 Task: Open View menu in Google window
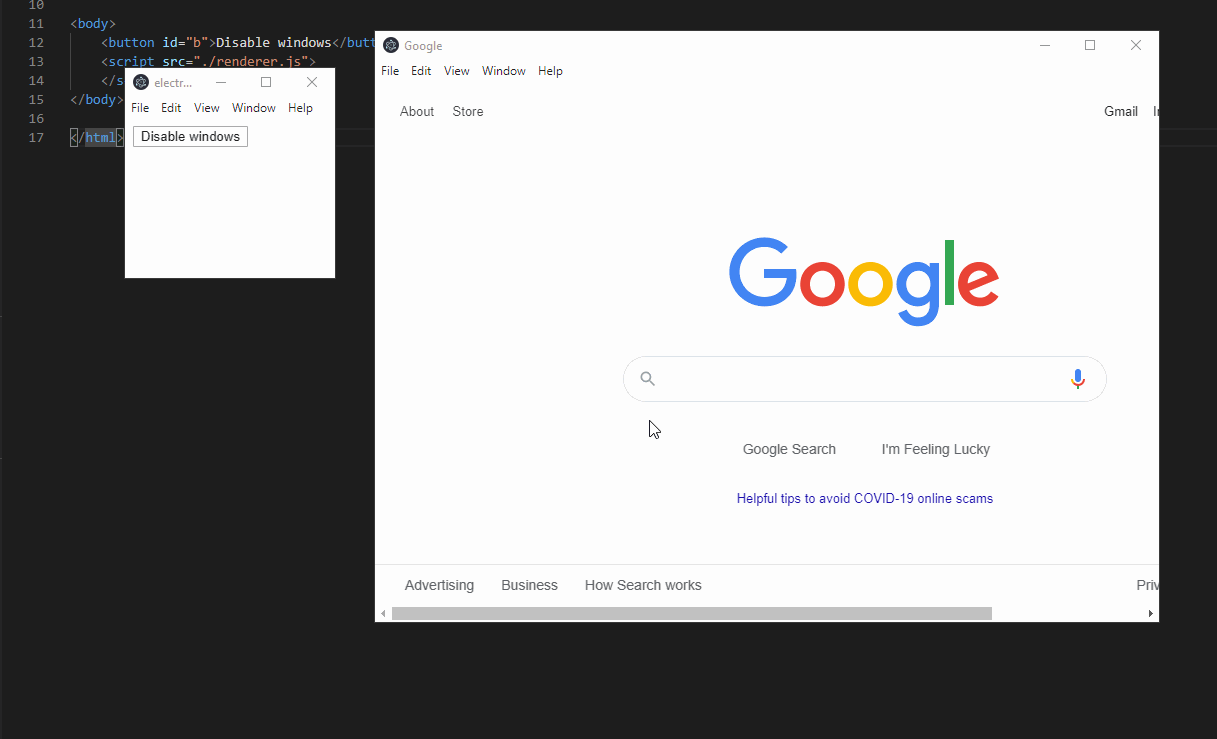457,71
